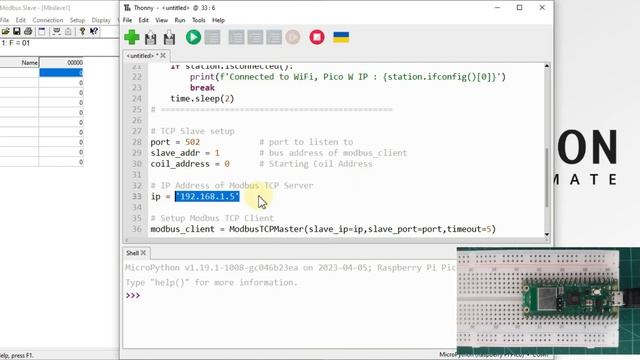Click the Step into debug icon
Screen dimensions: 640x360
point(255,37)
